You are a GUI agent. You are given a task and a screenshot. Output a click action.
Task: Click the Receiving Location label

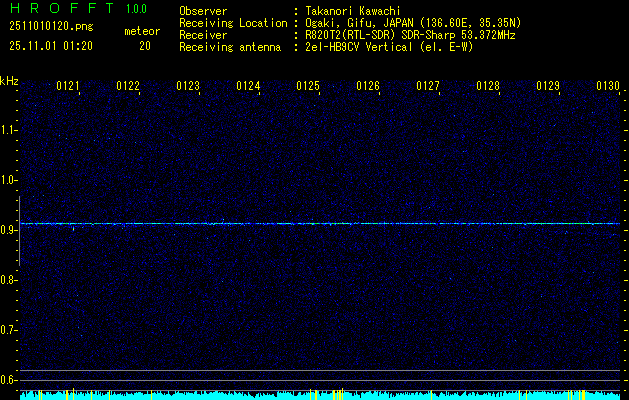[233, 23]
